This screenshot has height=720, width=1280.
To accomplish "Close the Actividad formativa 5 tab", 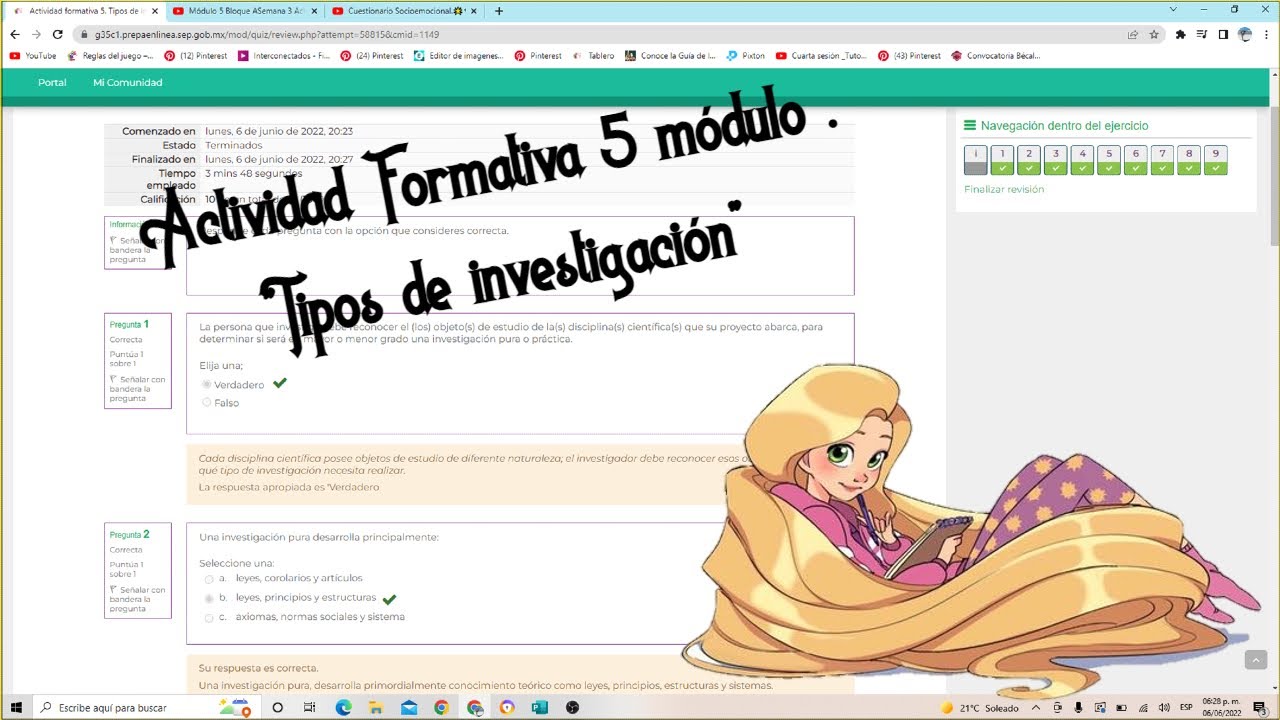I will pos(154,11).
